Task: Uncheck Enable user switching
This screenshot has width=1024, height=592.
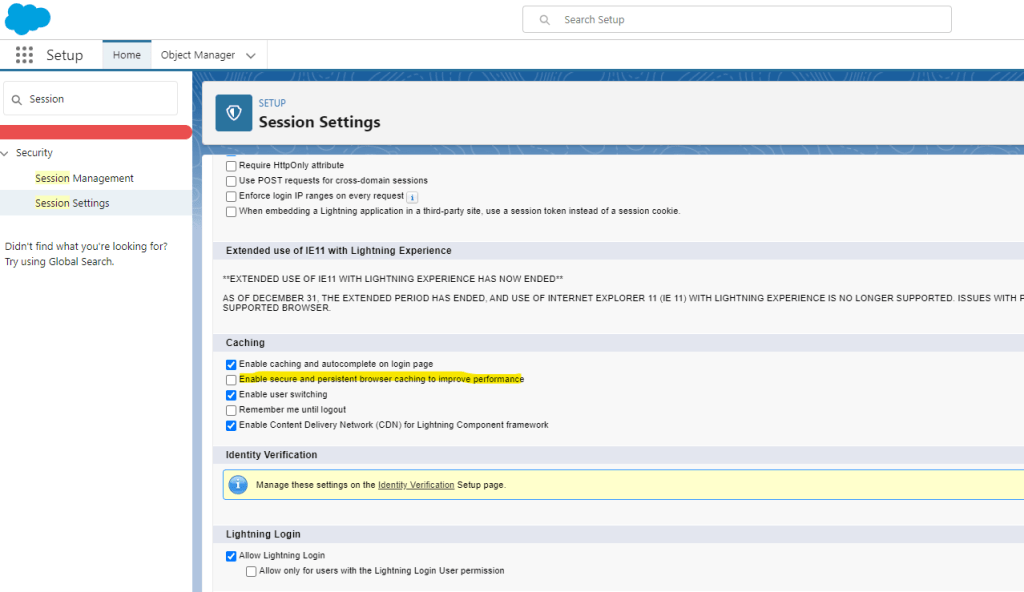Action: pyautogui.click(x=232, y=395)
